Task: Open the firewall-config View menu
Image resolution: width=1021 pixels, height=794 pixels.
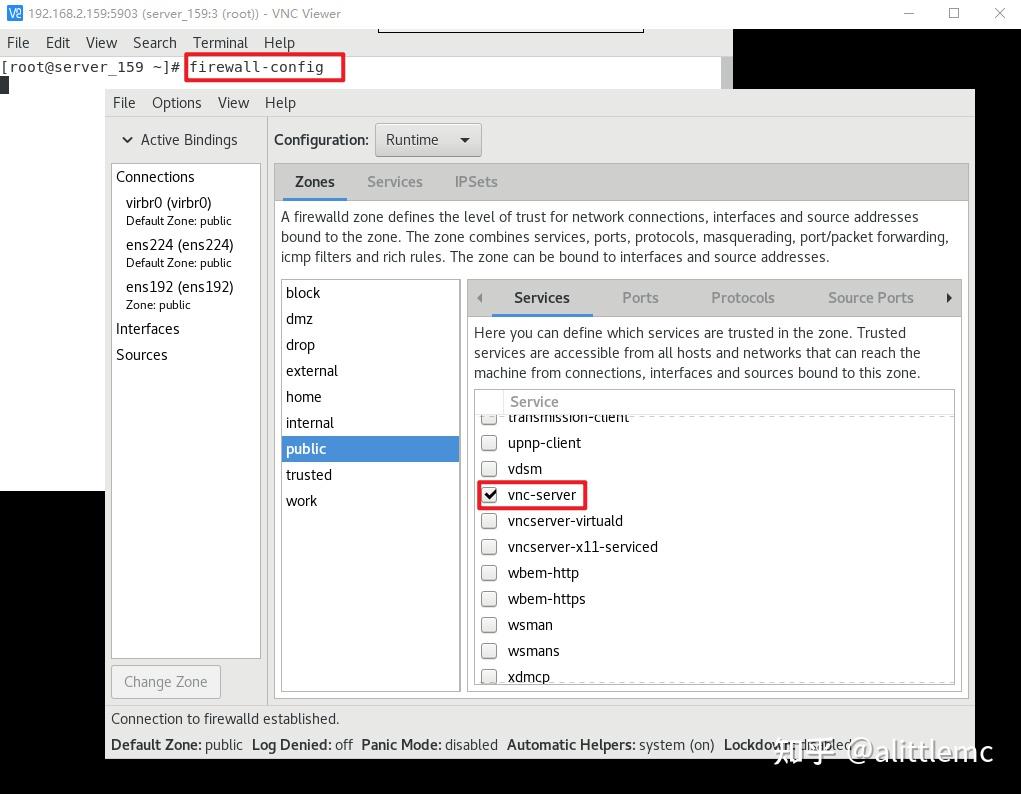Action: (233, 103)
